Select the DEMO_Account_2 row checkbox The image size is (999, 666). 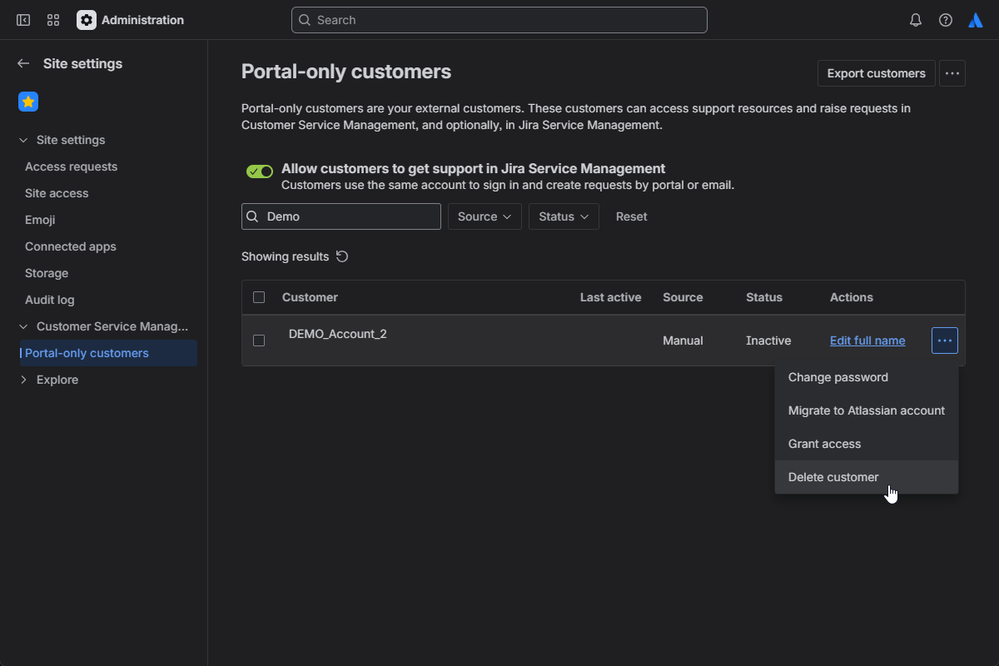tap(259, 340)
